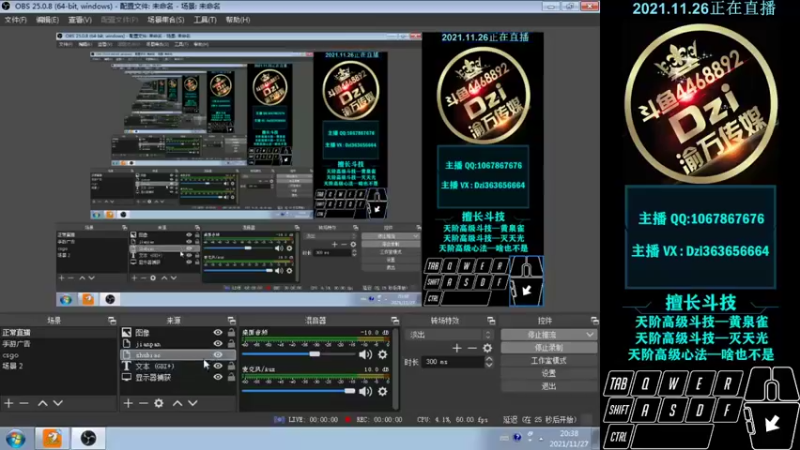800x450 pixels.
Task: Remove selected source with the minus icon
Action: [143, 403]
